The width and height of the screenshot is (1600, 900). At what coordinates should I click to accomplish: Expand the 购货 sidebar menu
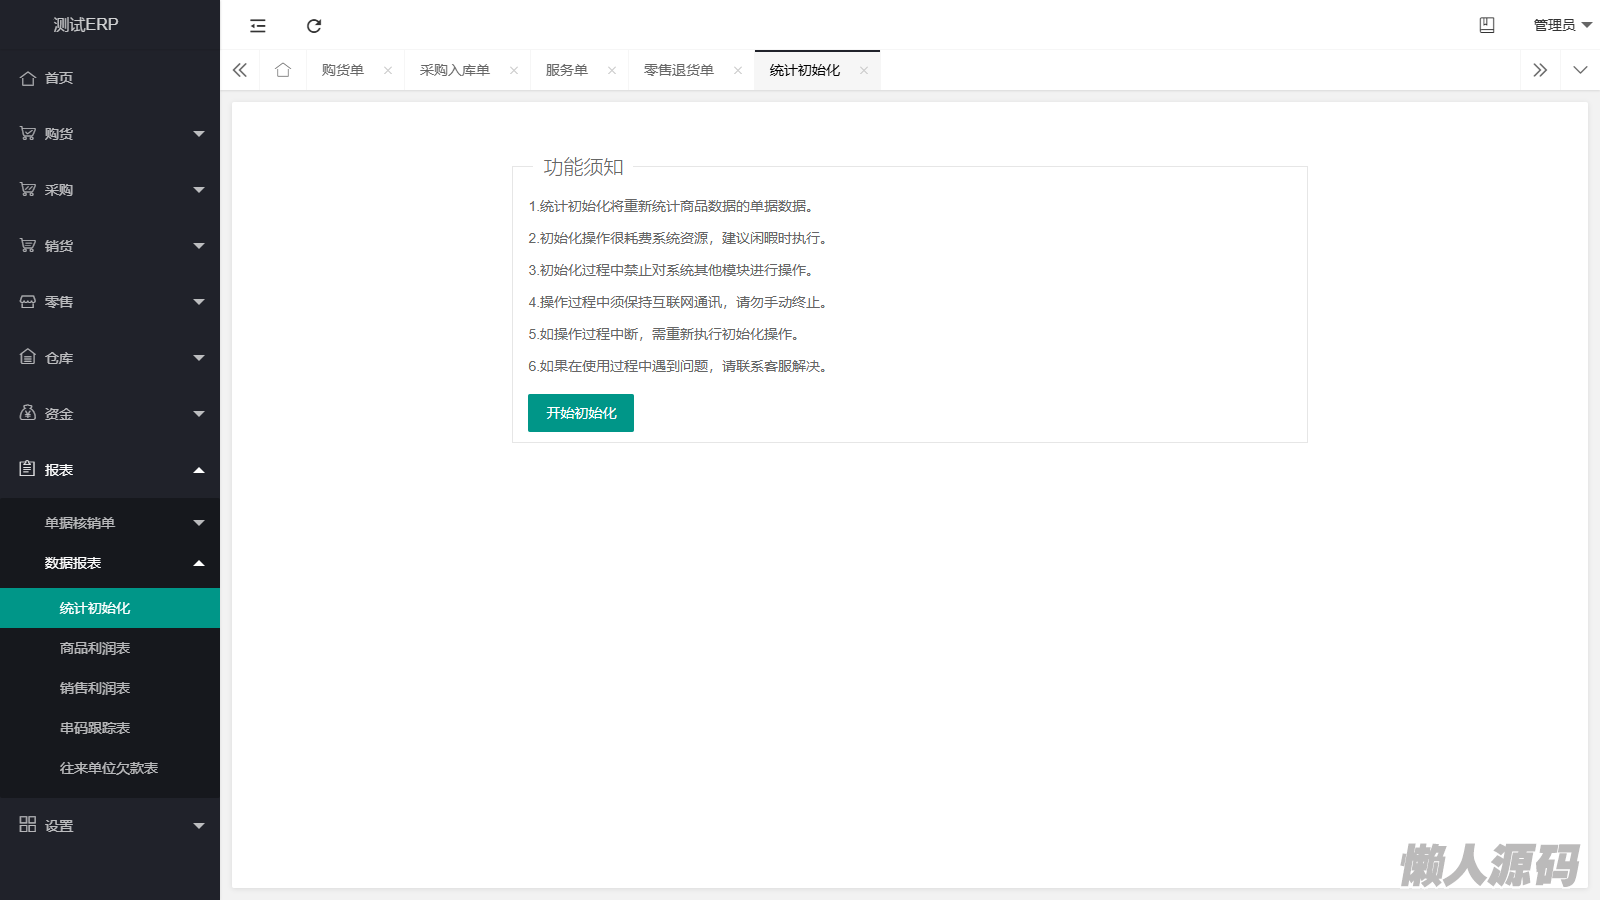click(x=110, y=134)
